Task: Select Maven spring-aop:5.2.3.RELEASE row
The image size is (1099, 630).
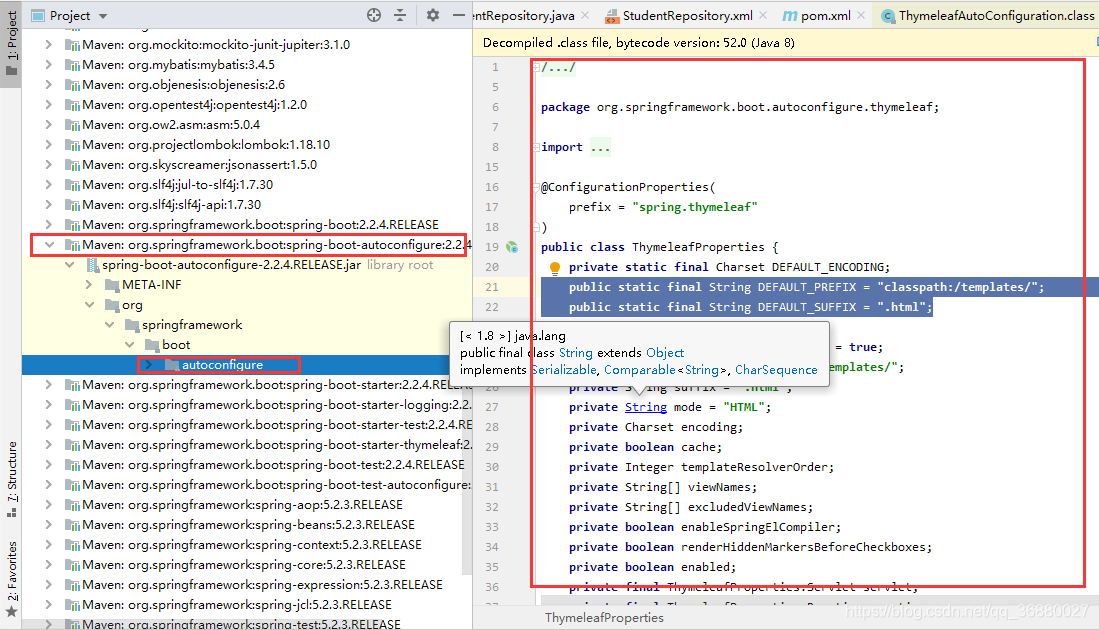Action: coord(247,505)
